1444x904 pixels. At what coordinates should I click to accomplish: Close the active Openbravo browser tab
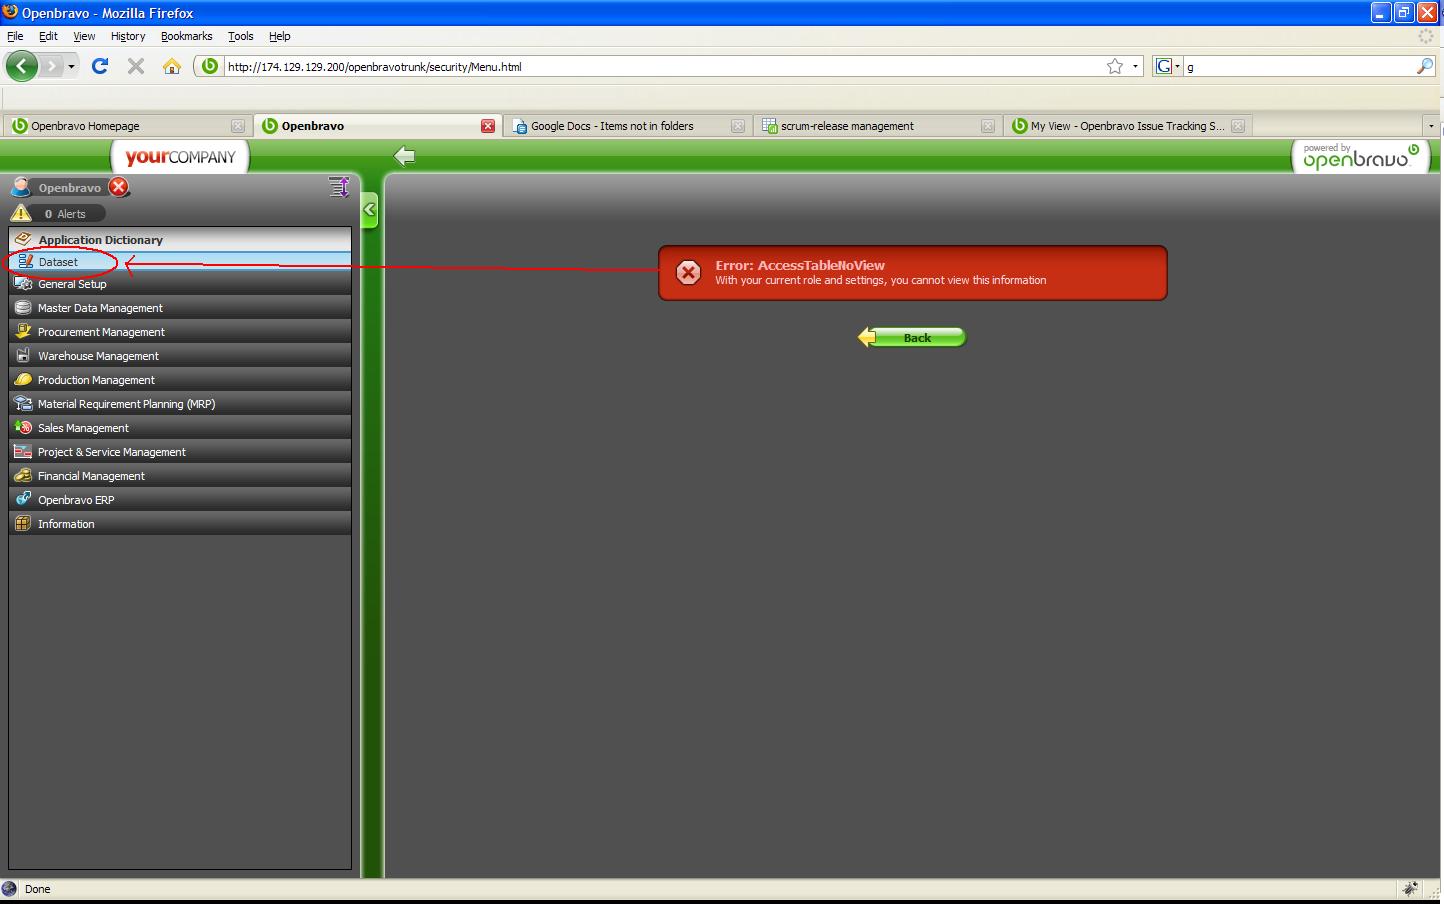pos(488,126)
